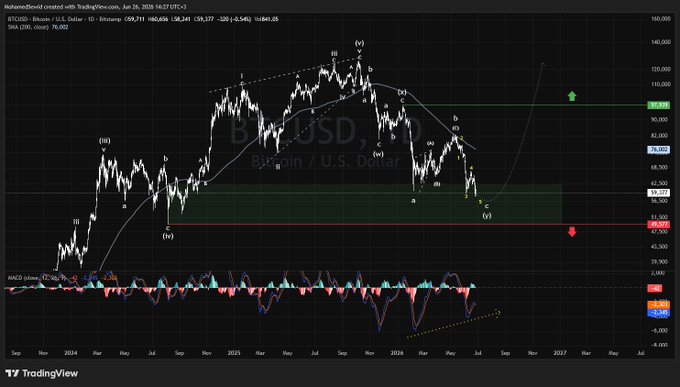Click the 39,900 price axis label
Viewport: 680px width, 387px height.
[659, 262]
